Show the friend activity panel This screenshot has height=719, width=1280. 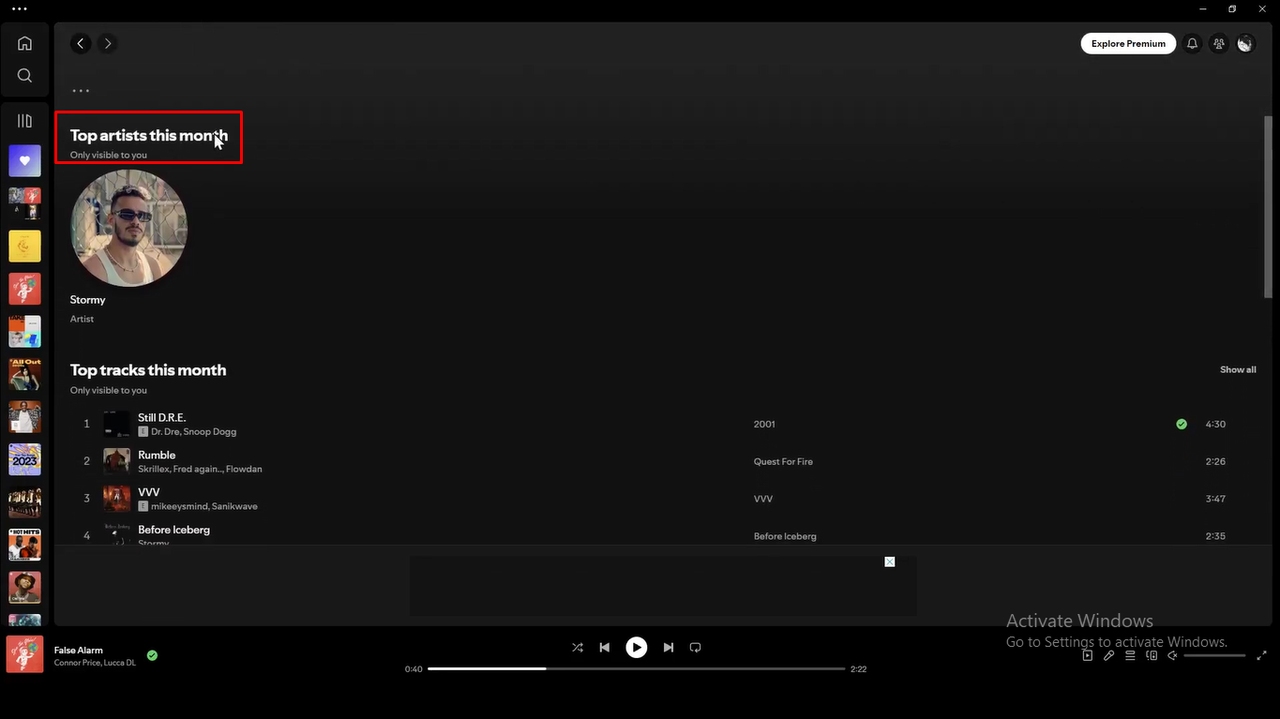point(1218,43)
